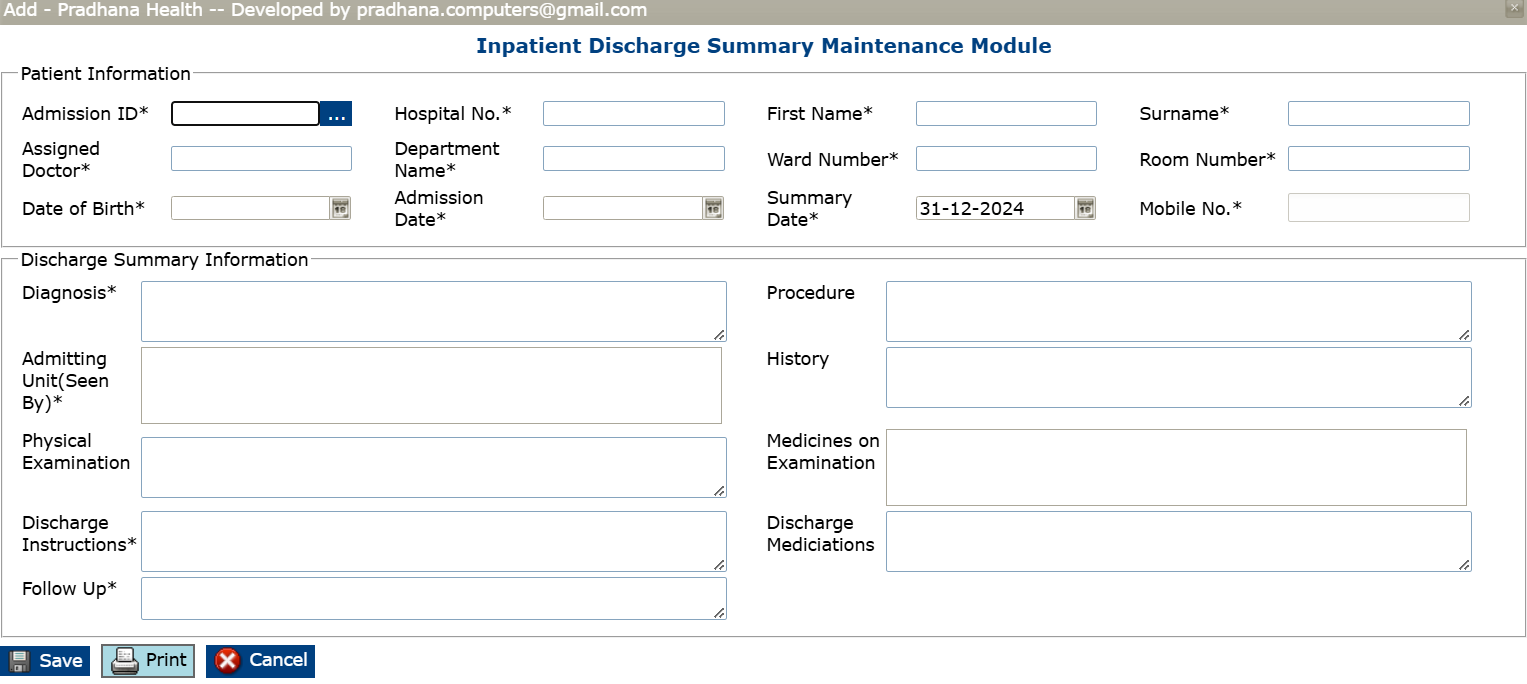The width and height of the screenshot is (1527, 684).
Task: Open the Admission Date calendar picker
Action: (713, 208)
